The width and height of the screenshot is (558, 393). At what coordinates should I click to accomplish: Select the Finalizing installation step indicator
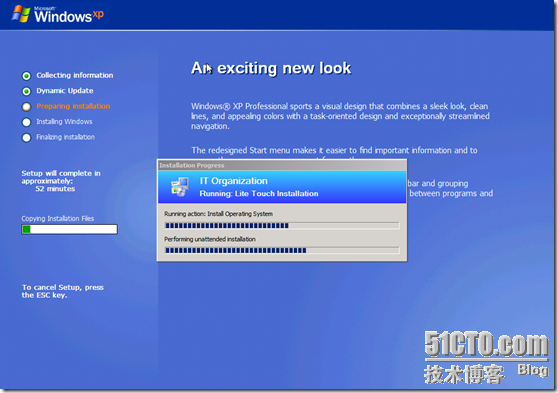26,137
